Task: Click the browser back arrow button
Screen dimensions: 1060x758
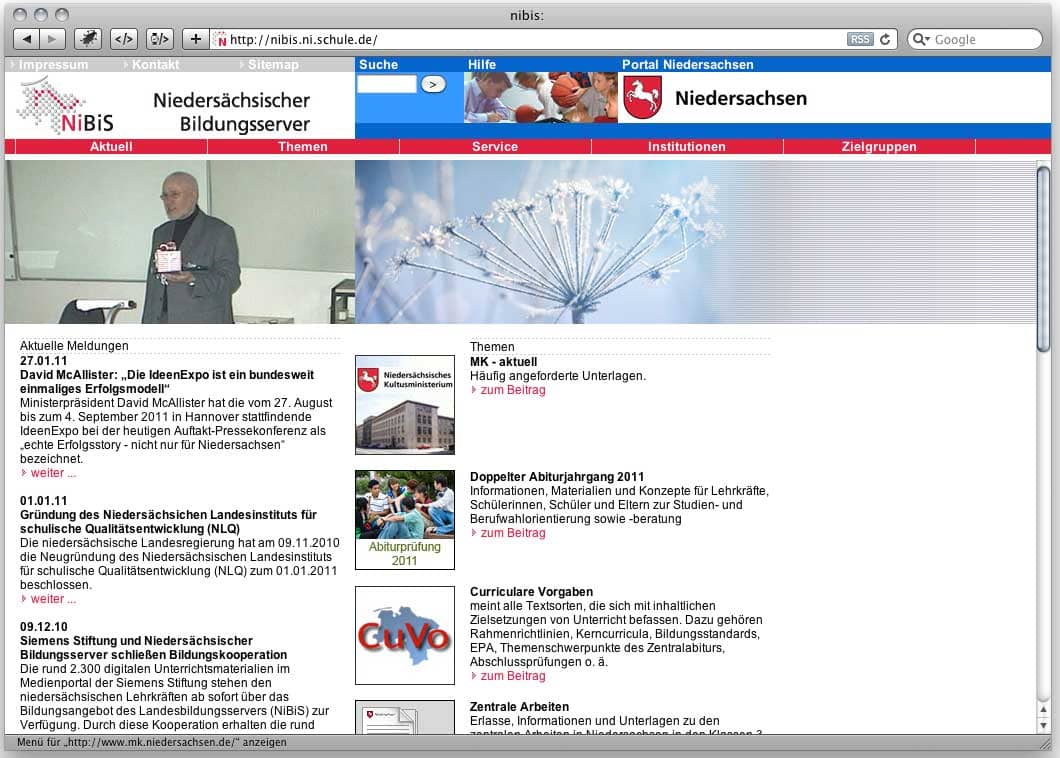Action: pyautogui.click(x=27, y=39)
